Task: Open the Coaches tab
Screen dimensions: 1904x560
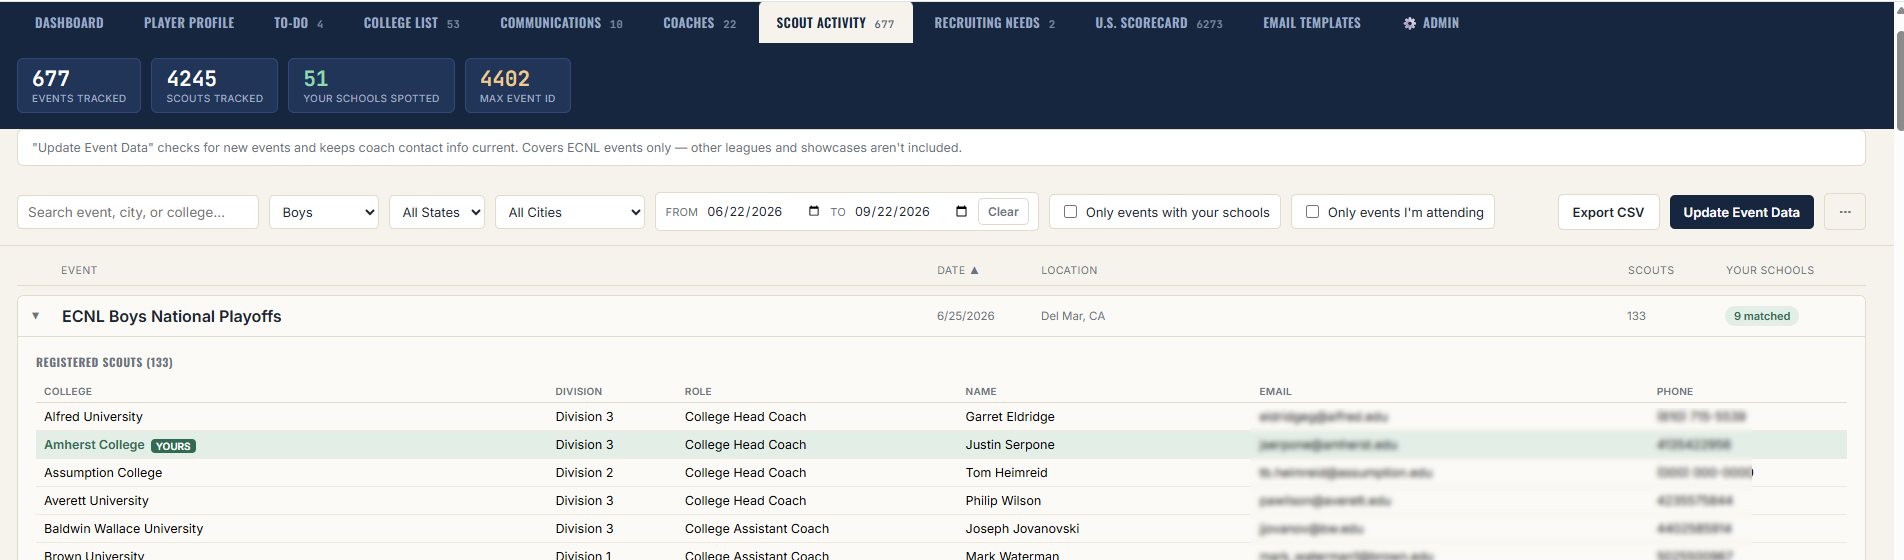Action: [699, 23]
